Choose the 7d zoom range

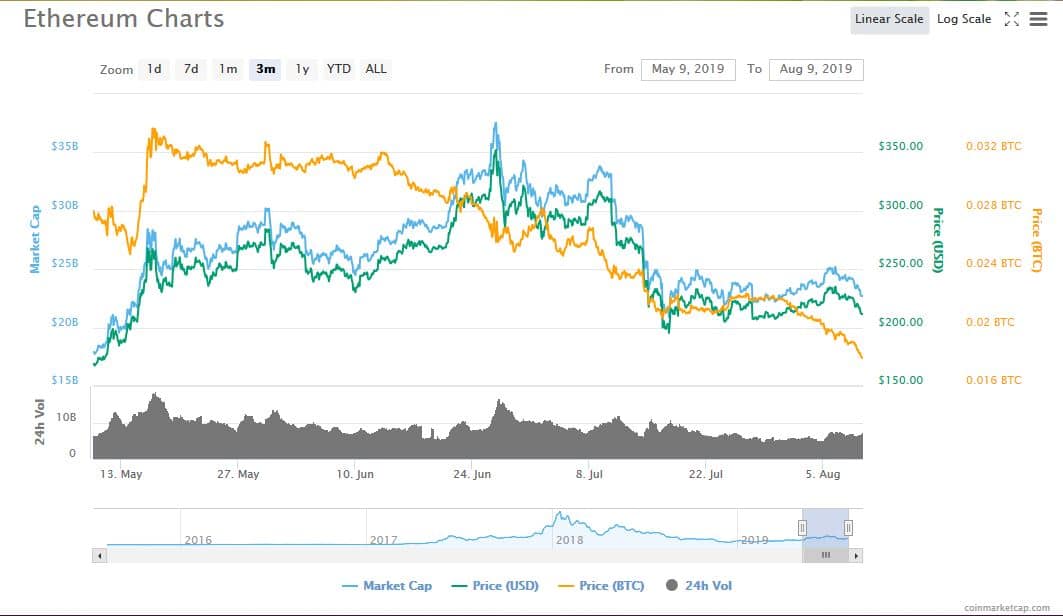coord(191,69)
